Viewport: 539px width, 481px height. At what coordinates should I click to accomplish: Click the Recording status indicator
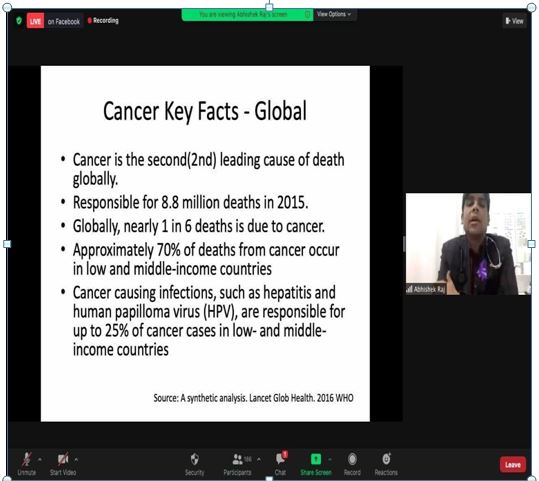tap(103, 21)
